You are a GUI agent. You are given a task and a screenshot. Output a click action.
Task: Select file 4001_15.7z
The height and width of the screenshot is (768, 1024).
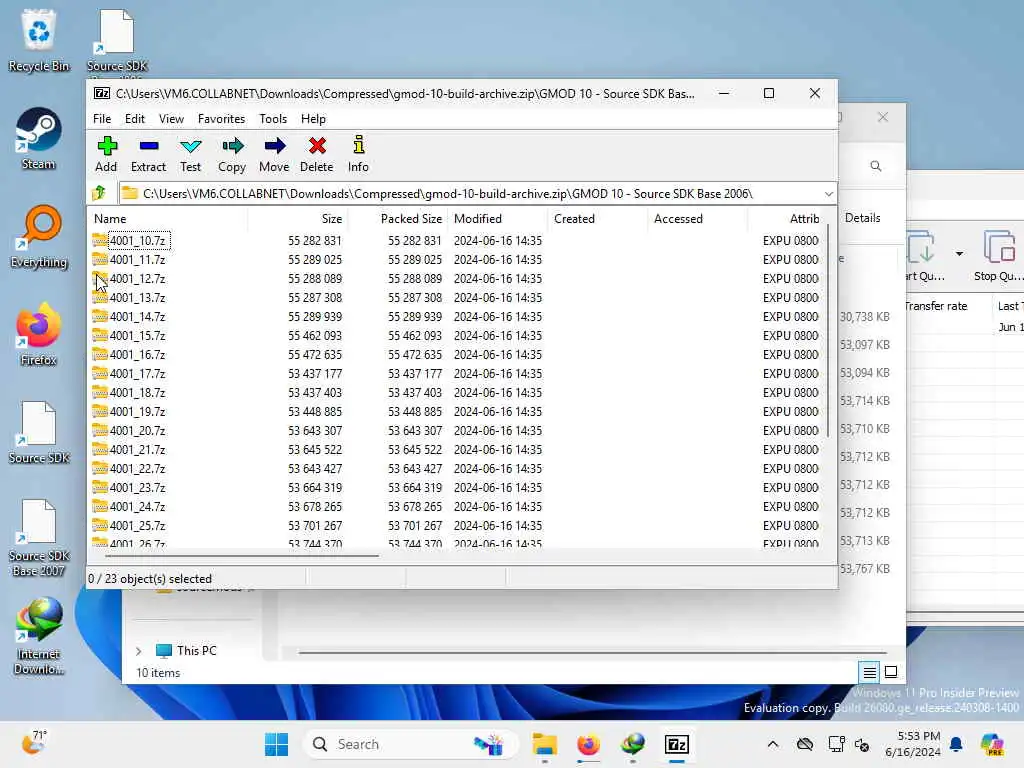coord(137,335)
